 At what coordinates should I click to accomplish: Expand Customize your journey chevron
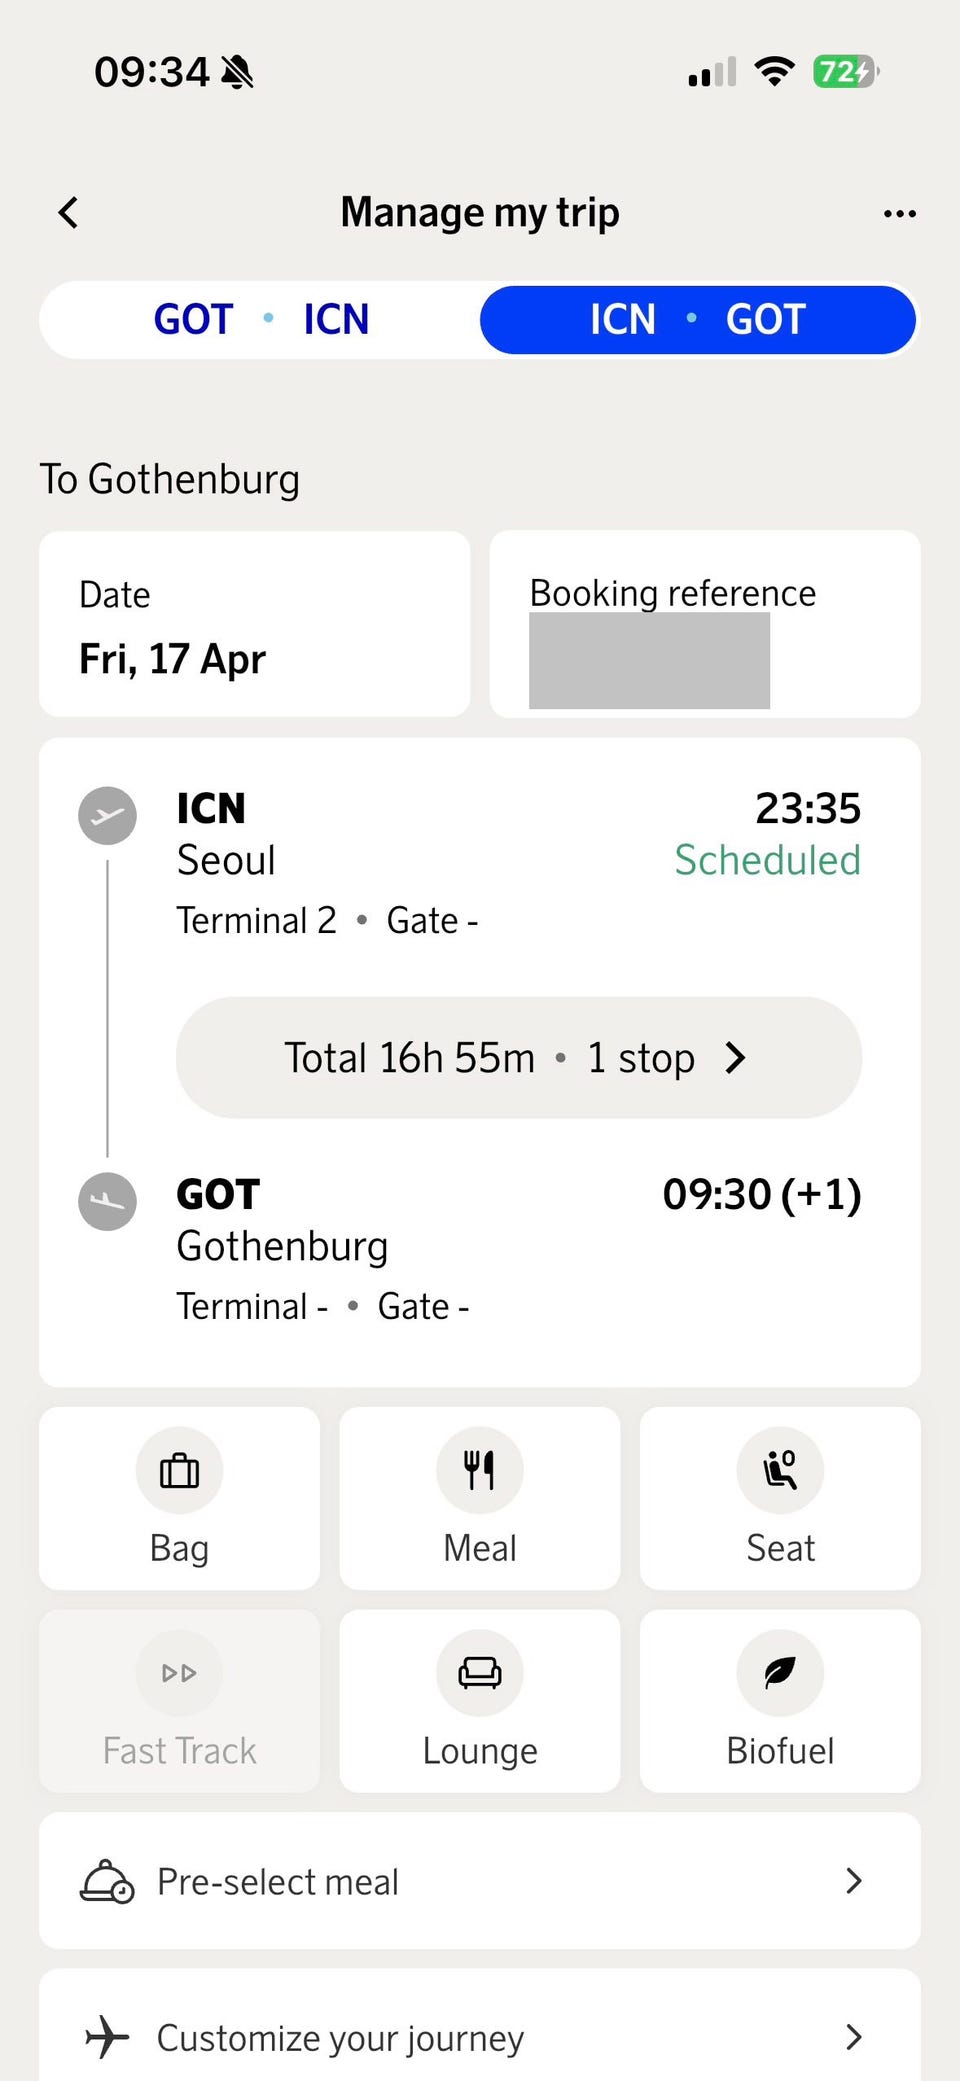click(853, 2037)
